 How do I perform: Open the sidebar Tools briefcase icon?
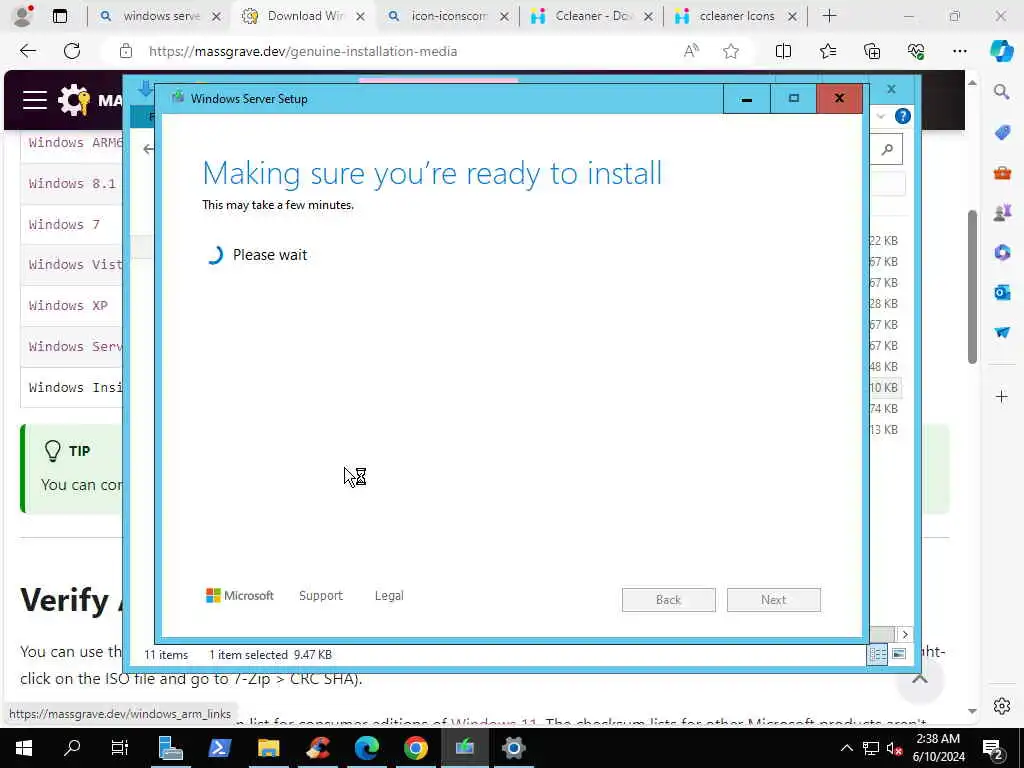click(x=1002, y=173)
